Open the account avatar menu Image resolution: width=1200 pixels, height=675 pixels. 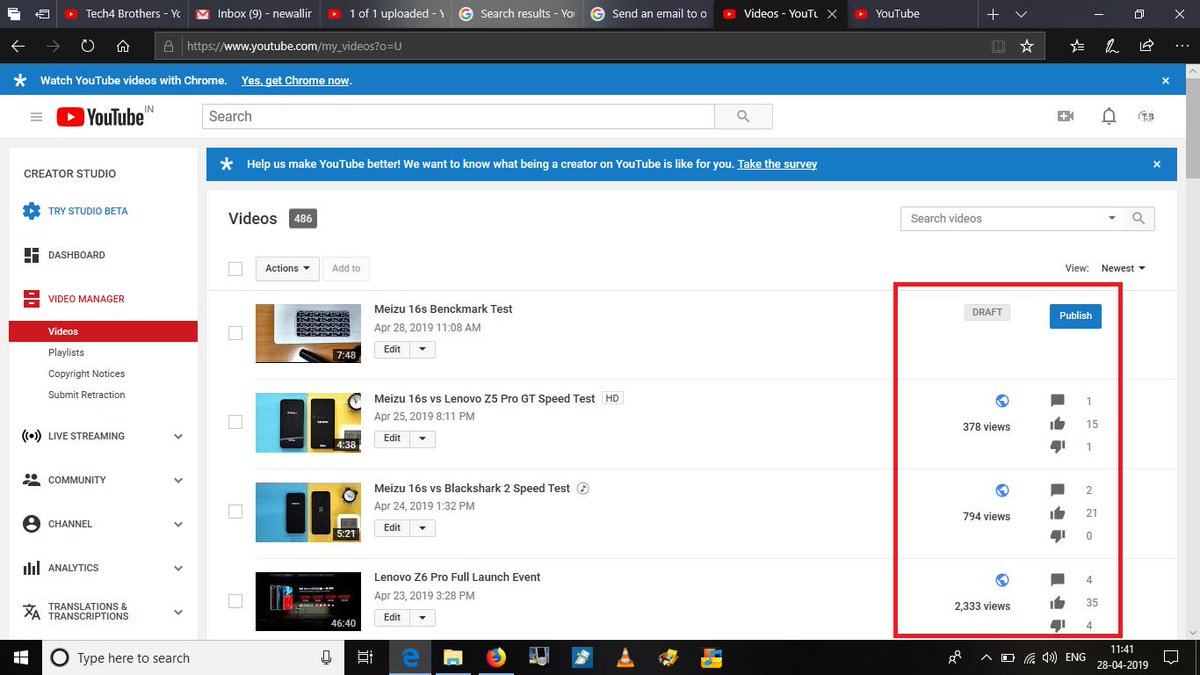(x=1146, y=116)
